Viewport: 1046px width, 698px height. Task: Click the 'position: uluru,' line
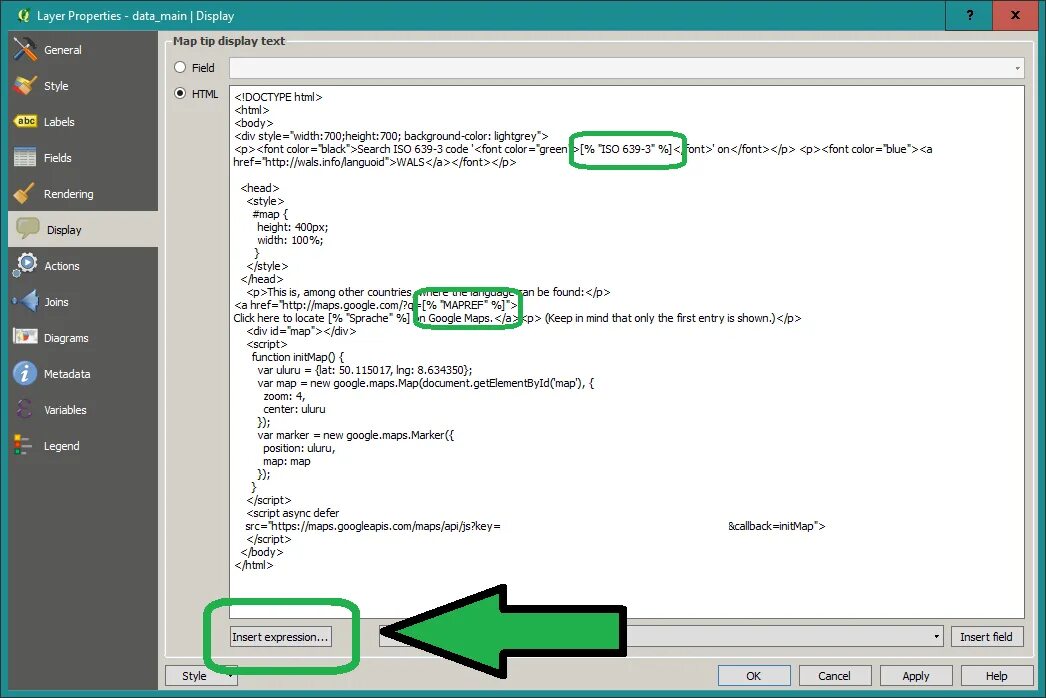click(299, 448)
